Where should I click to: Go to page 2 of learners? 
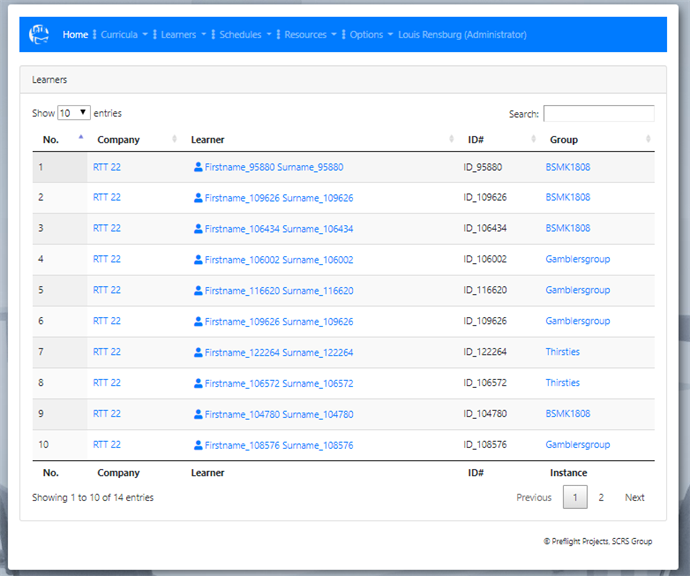601,497
